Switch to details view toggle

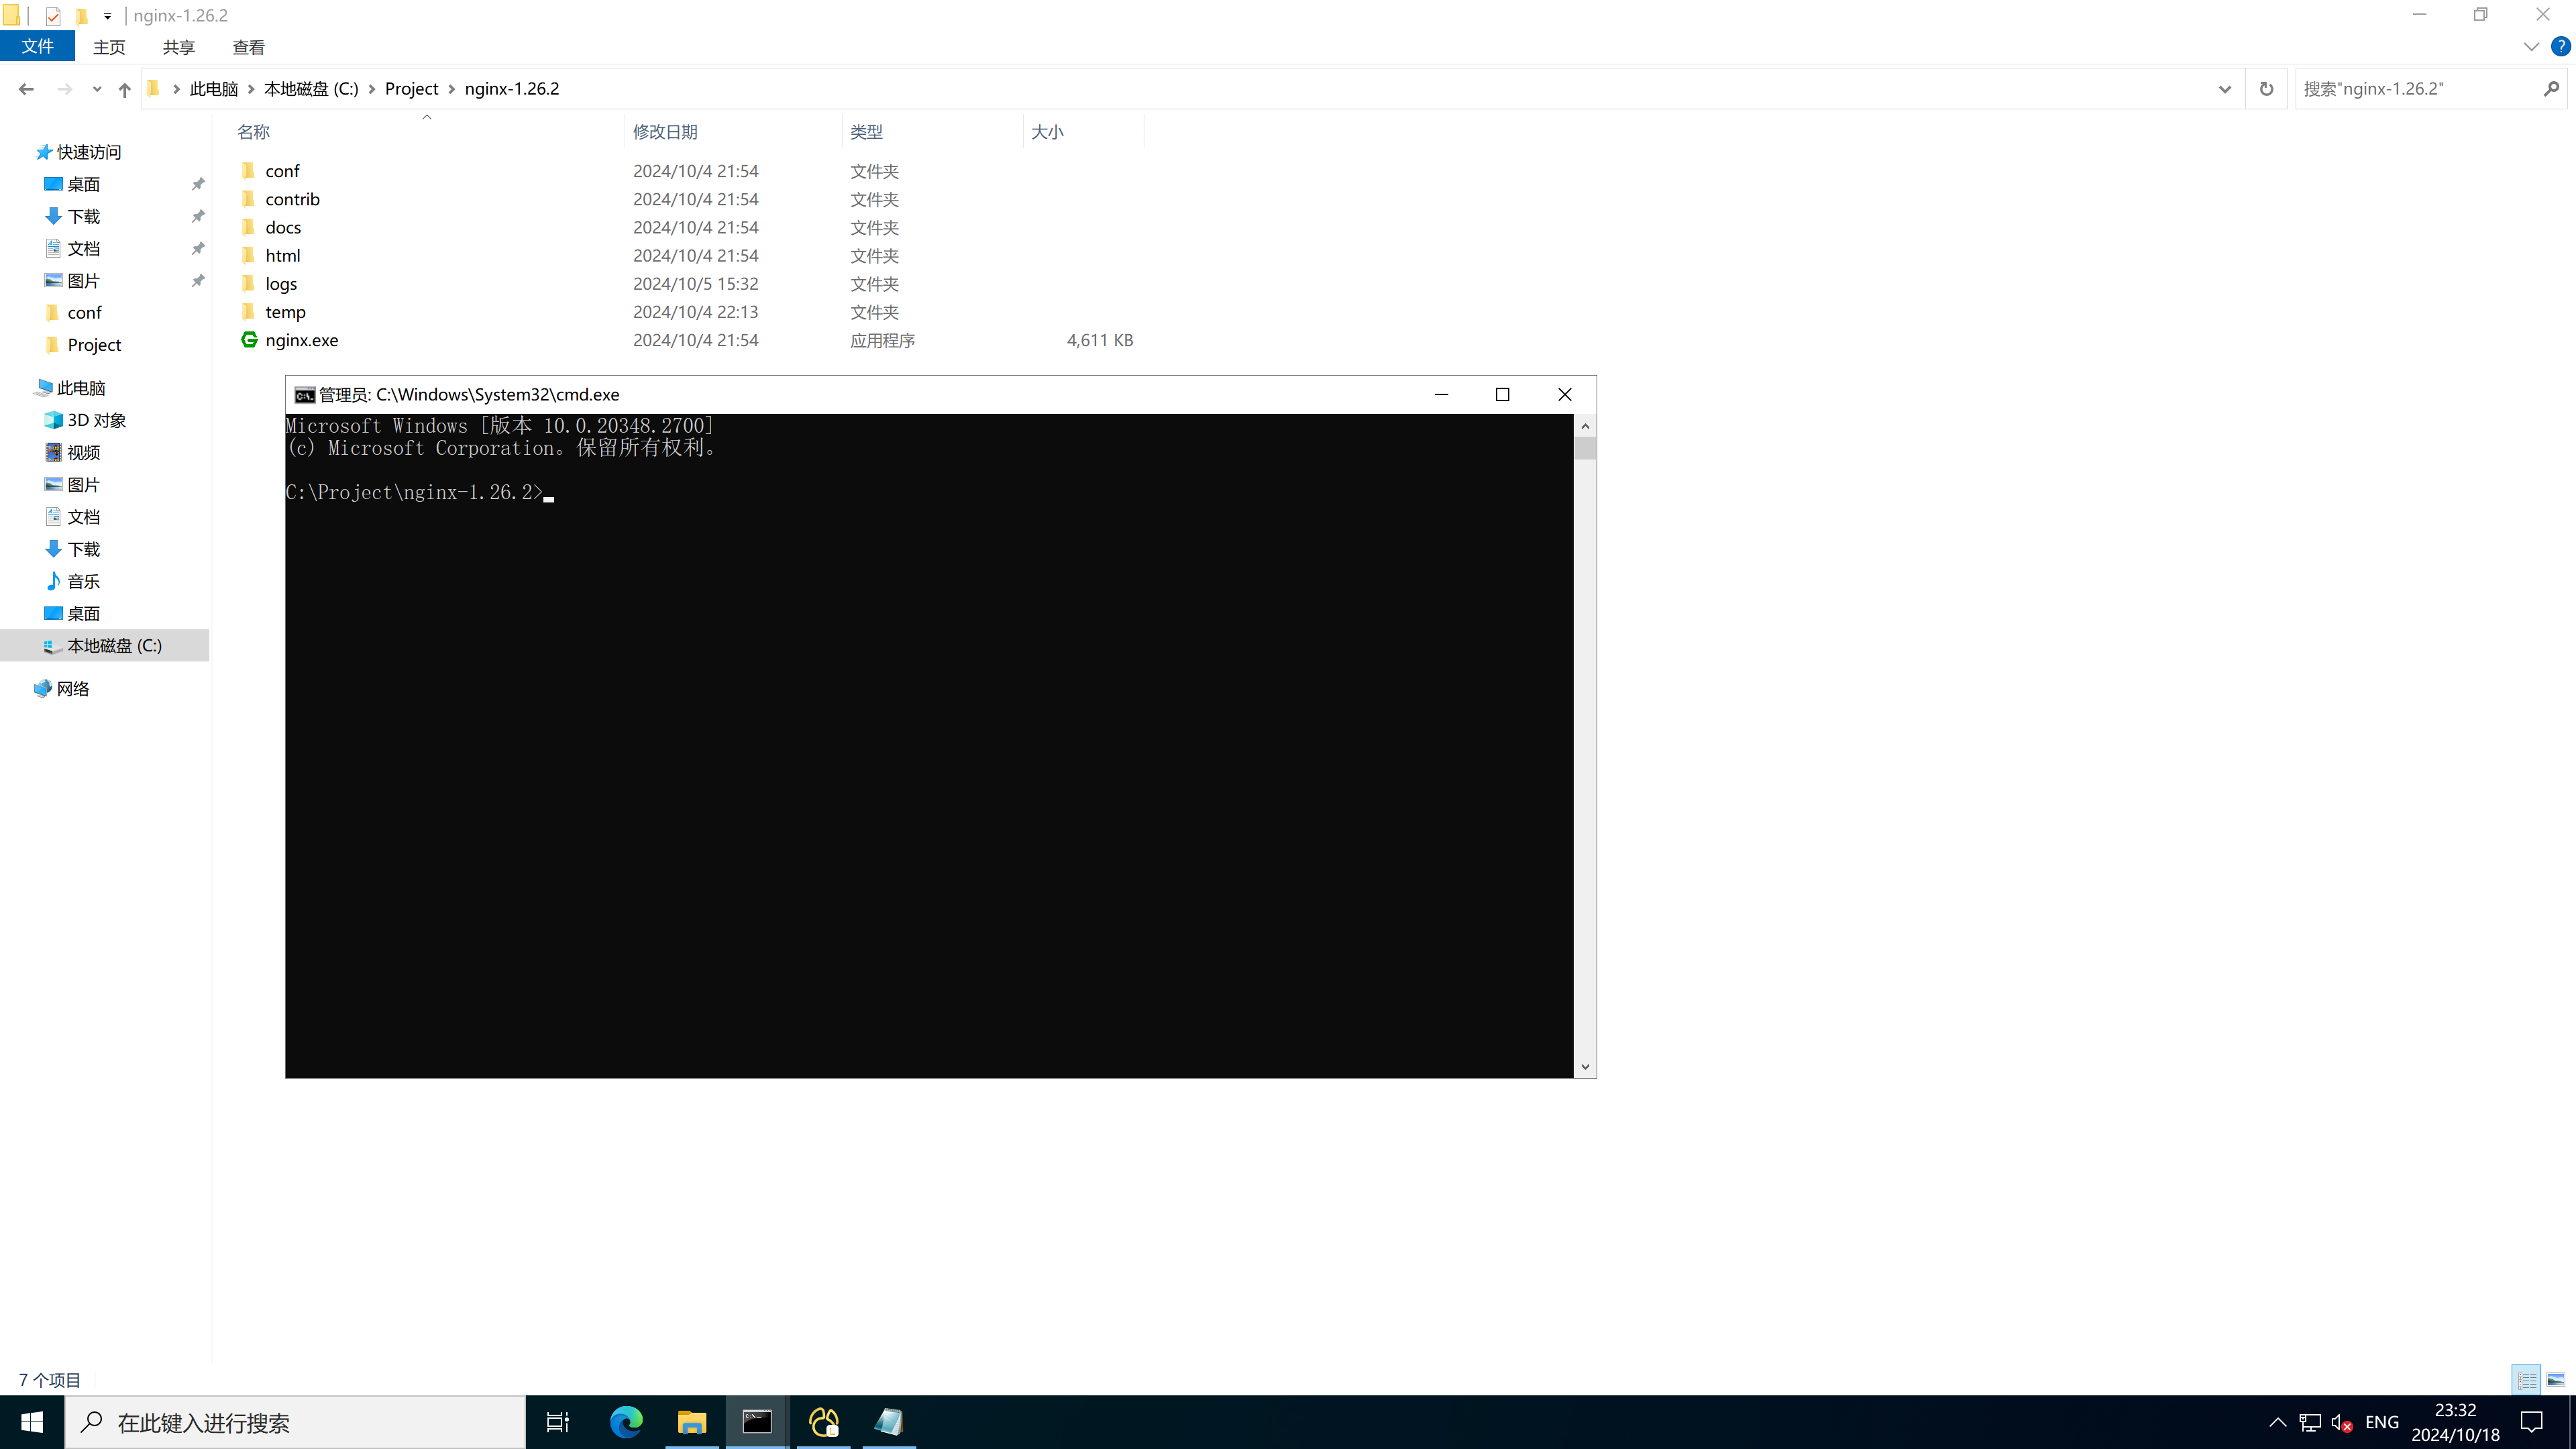(2527, 1380)
